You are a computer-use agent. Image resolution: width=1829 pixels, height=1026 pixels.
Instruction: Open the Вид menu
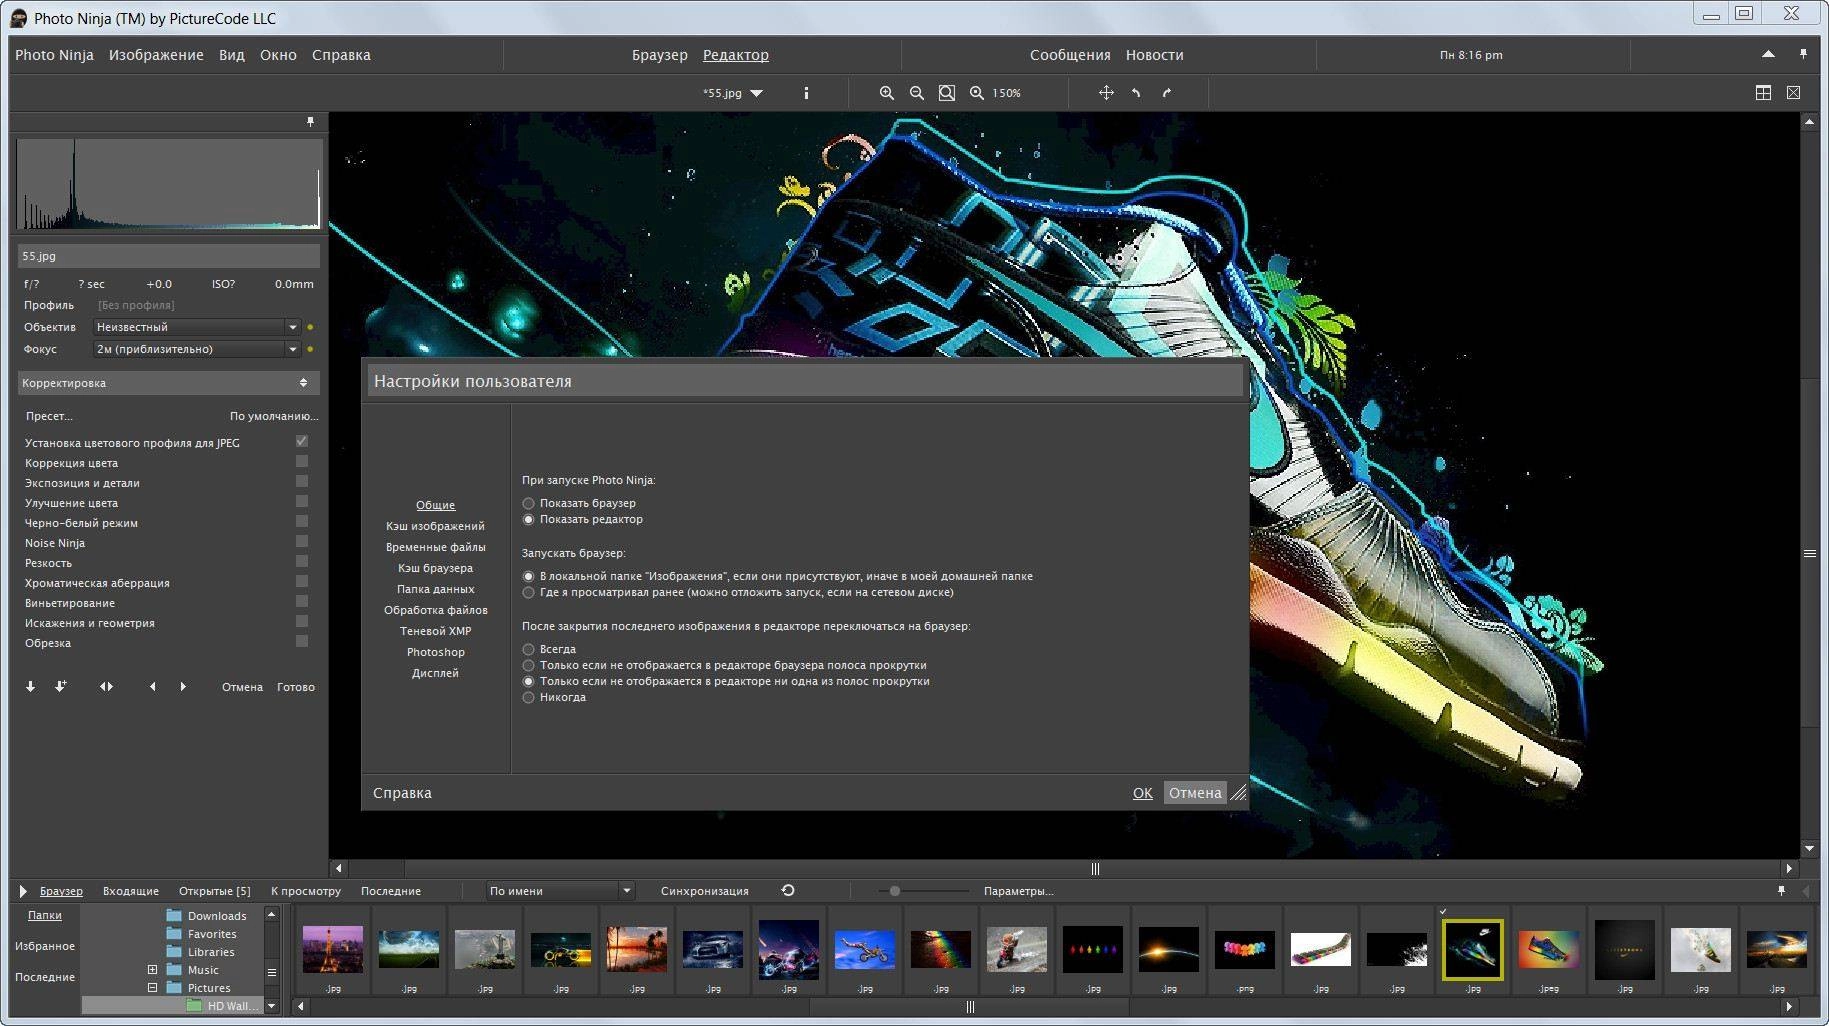(x=232, y=55)
